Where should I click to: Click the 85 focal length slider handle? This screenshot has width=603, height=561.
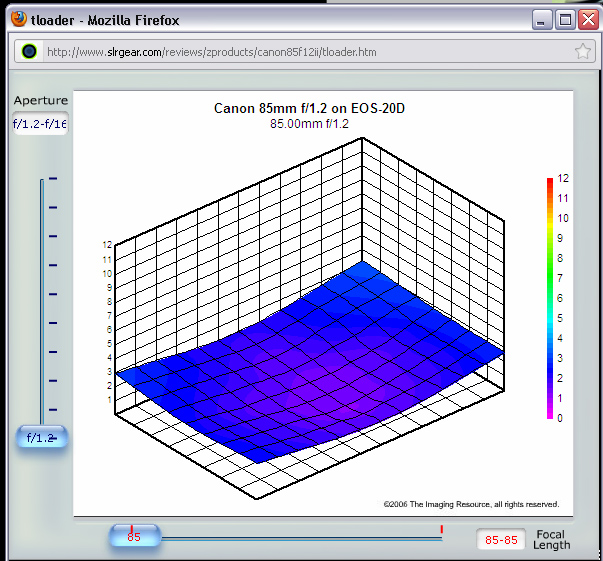pyautogui.click(x=134, y=537)
